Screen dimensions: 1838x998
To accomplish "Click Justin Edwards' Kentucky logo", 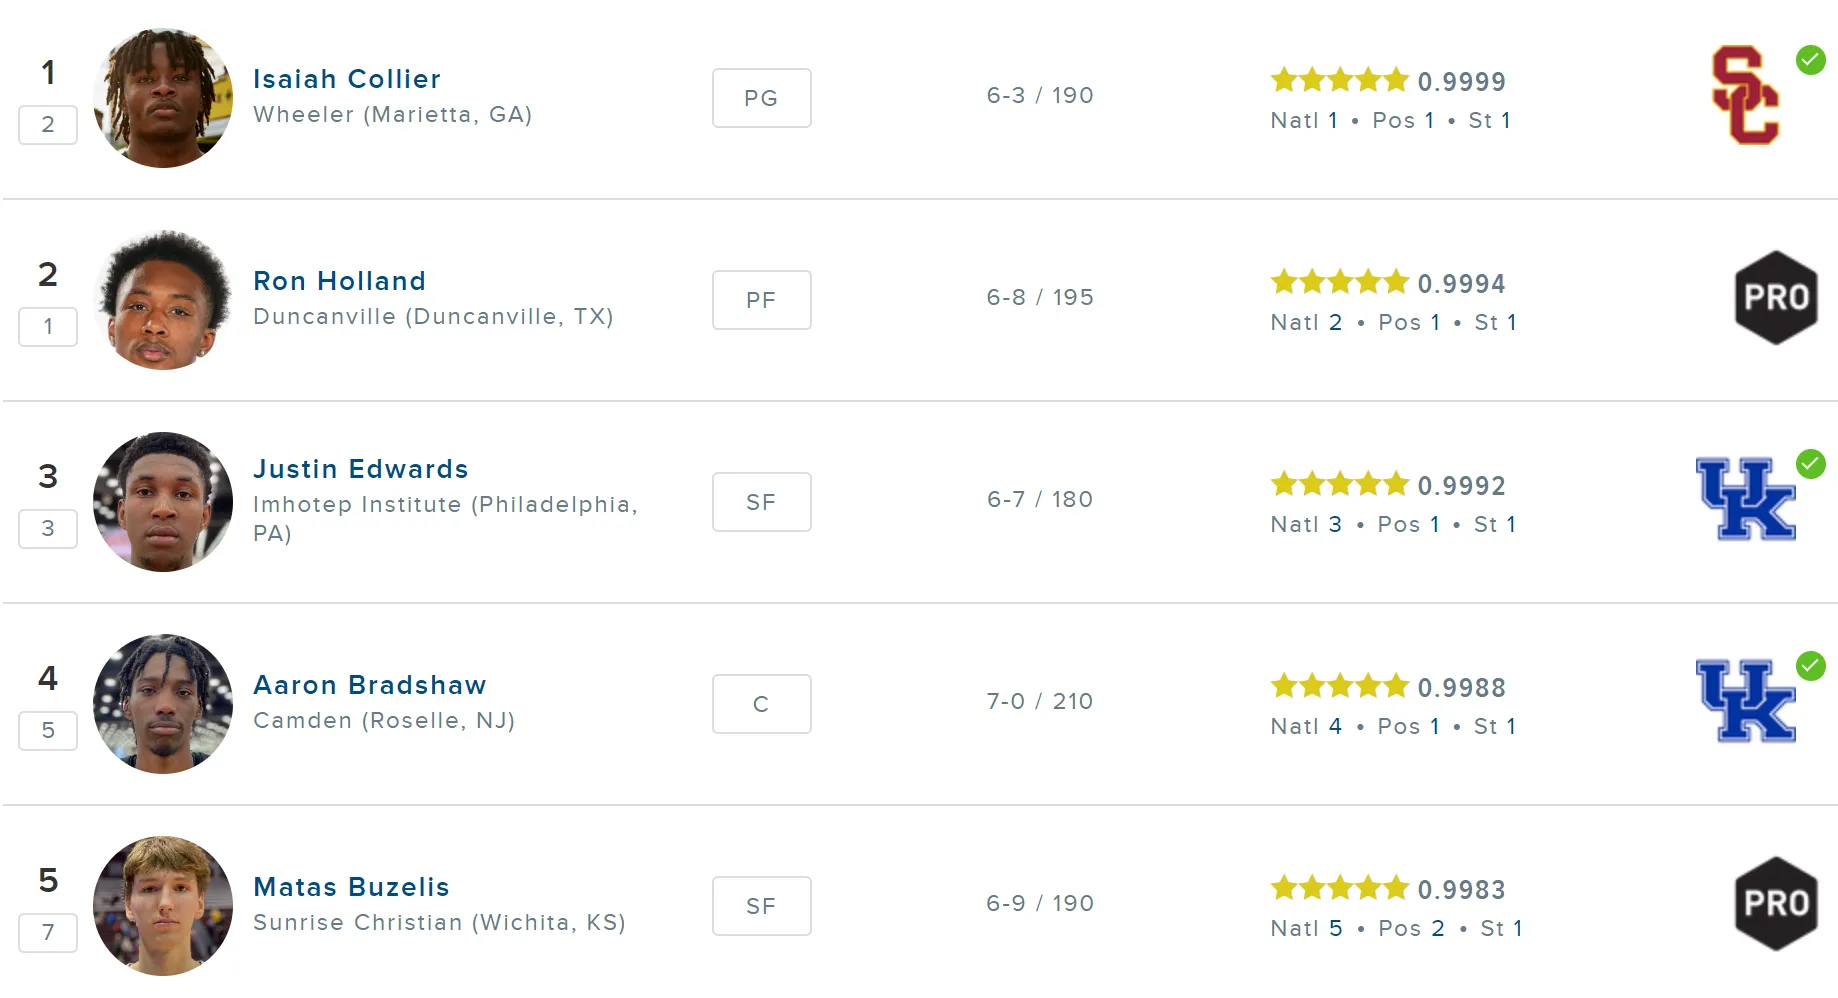I will (1746, 499).
